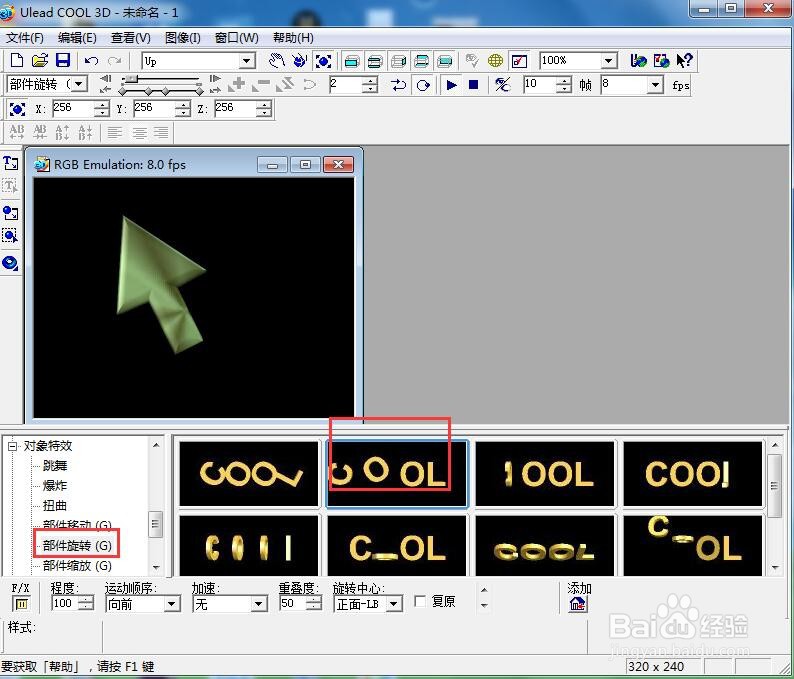Open the 旋转中心 dropdown showing 正面-LB
This screenshot has width=794, height=679.
(x=395, y=604)
